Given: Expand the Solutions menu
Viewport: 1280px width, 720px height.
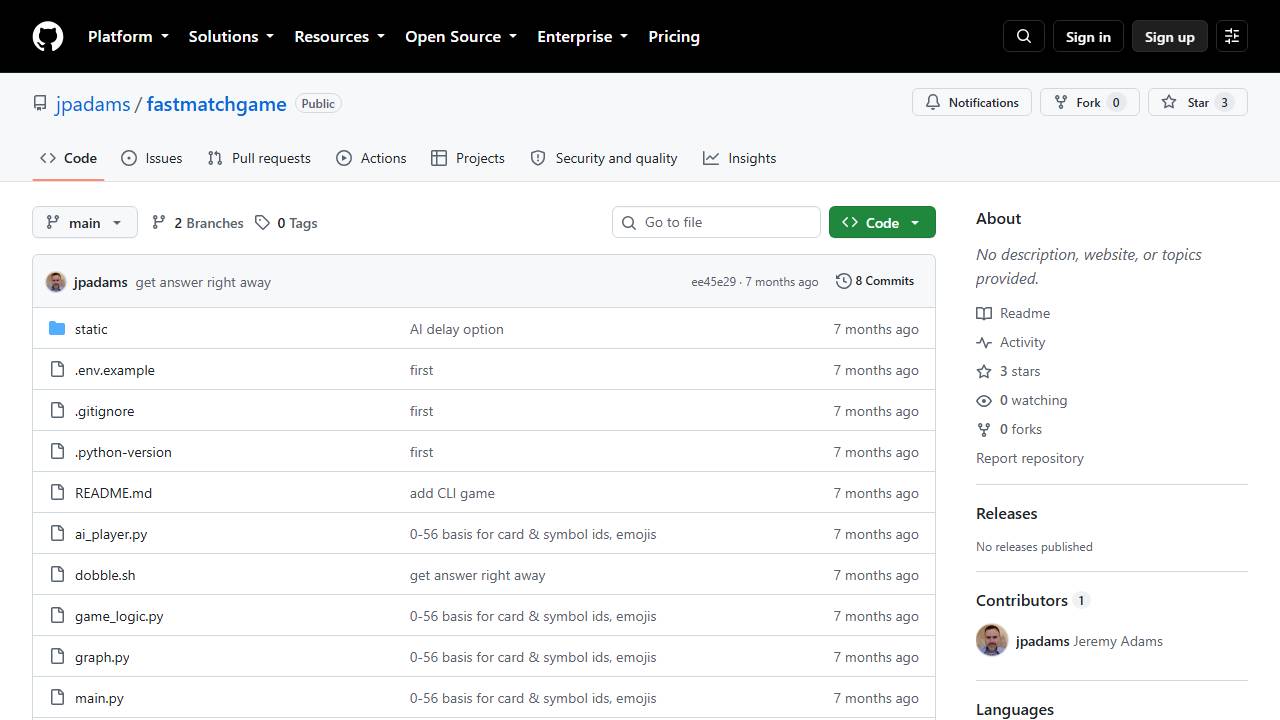Looking at the screenshot, I should pos(231,36).
